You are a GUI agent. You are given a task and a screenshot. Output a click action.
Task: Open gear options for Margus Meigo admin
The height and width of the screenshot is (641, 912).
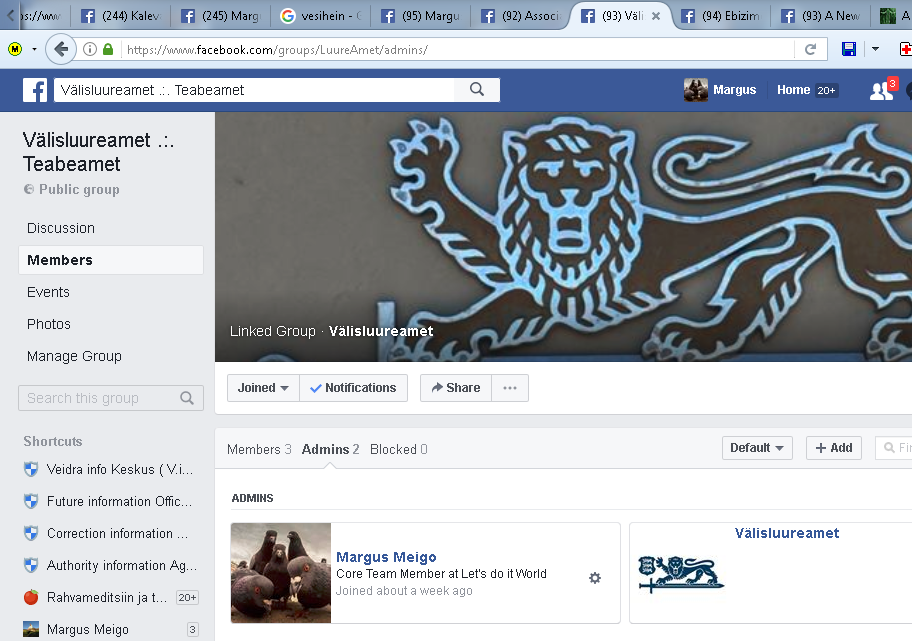(x=594, y=578)
